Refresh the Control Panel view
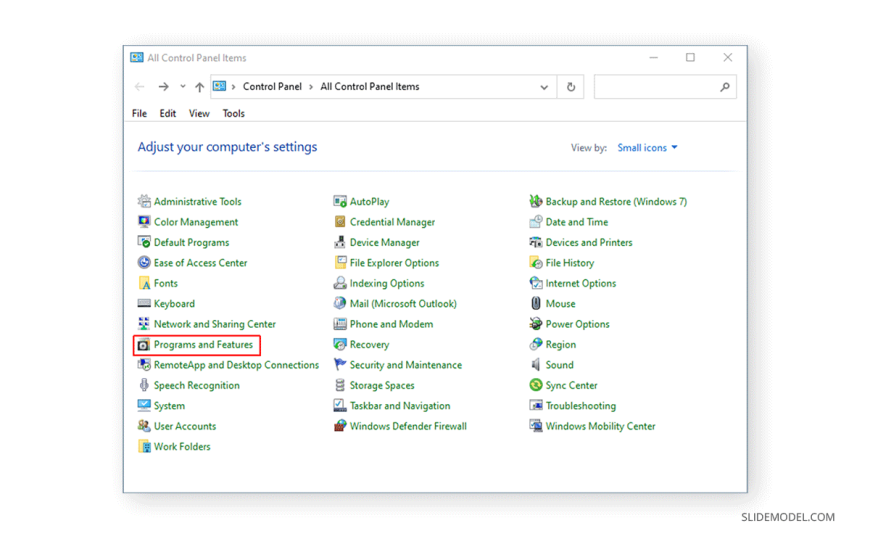 tap(571, 87)
